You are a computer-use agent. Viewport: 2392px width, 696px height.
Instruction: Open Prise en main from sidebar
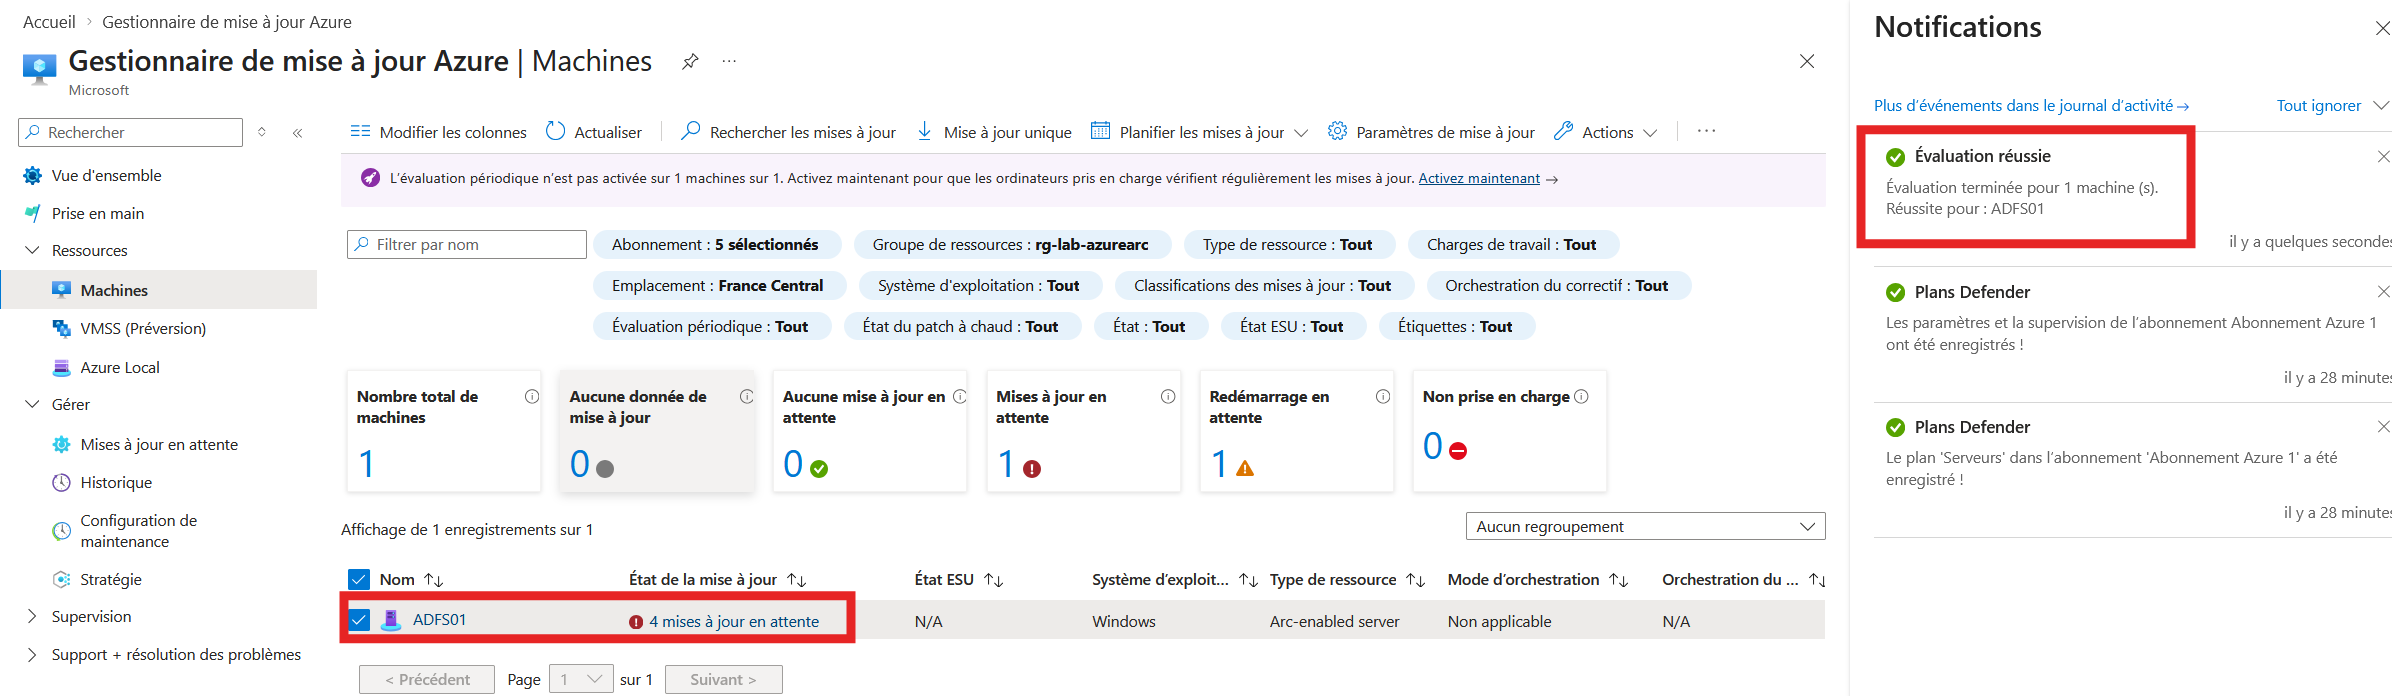click(97, 213)
